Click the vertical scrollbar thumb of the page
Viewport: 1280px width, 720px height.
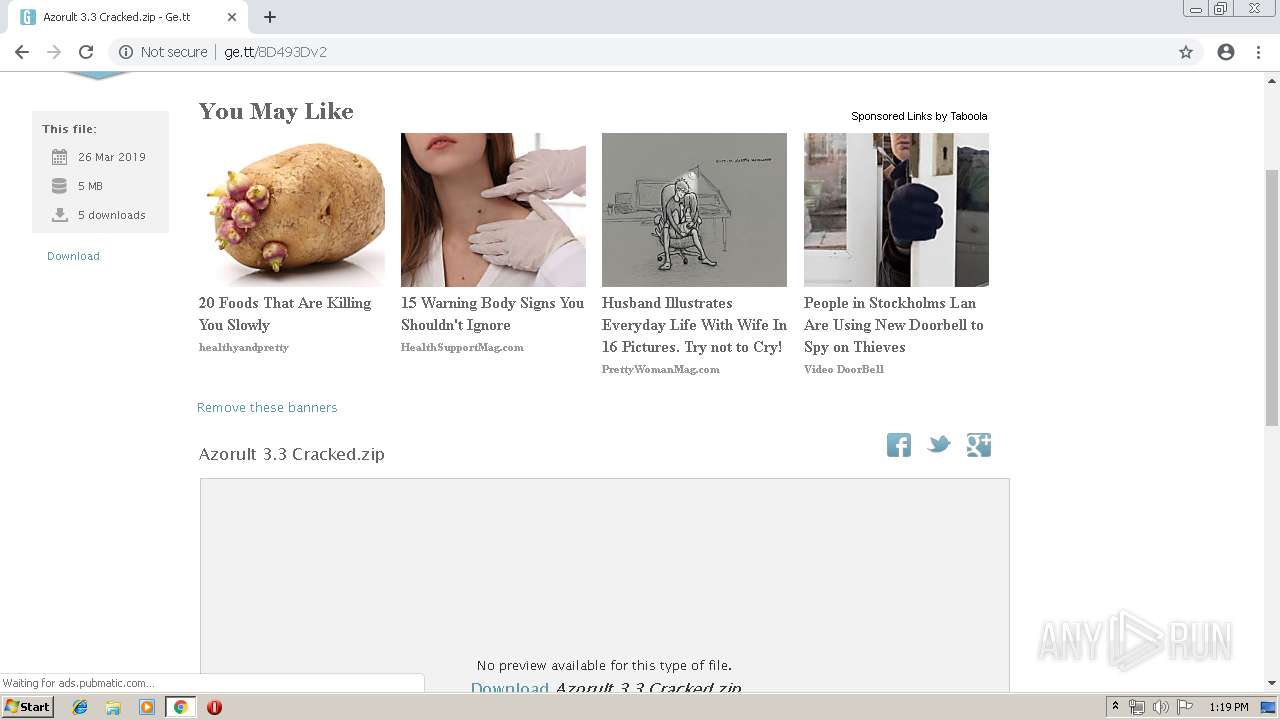click(x=1272, y=298)
